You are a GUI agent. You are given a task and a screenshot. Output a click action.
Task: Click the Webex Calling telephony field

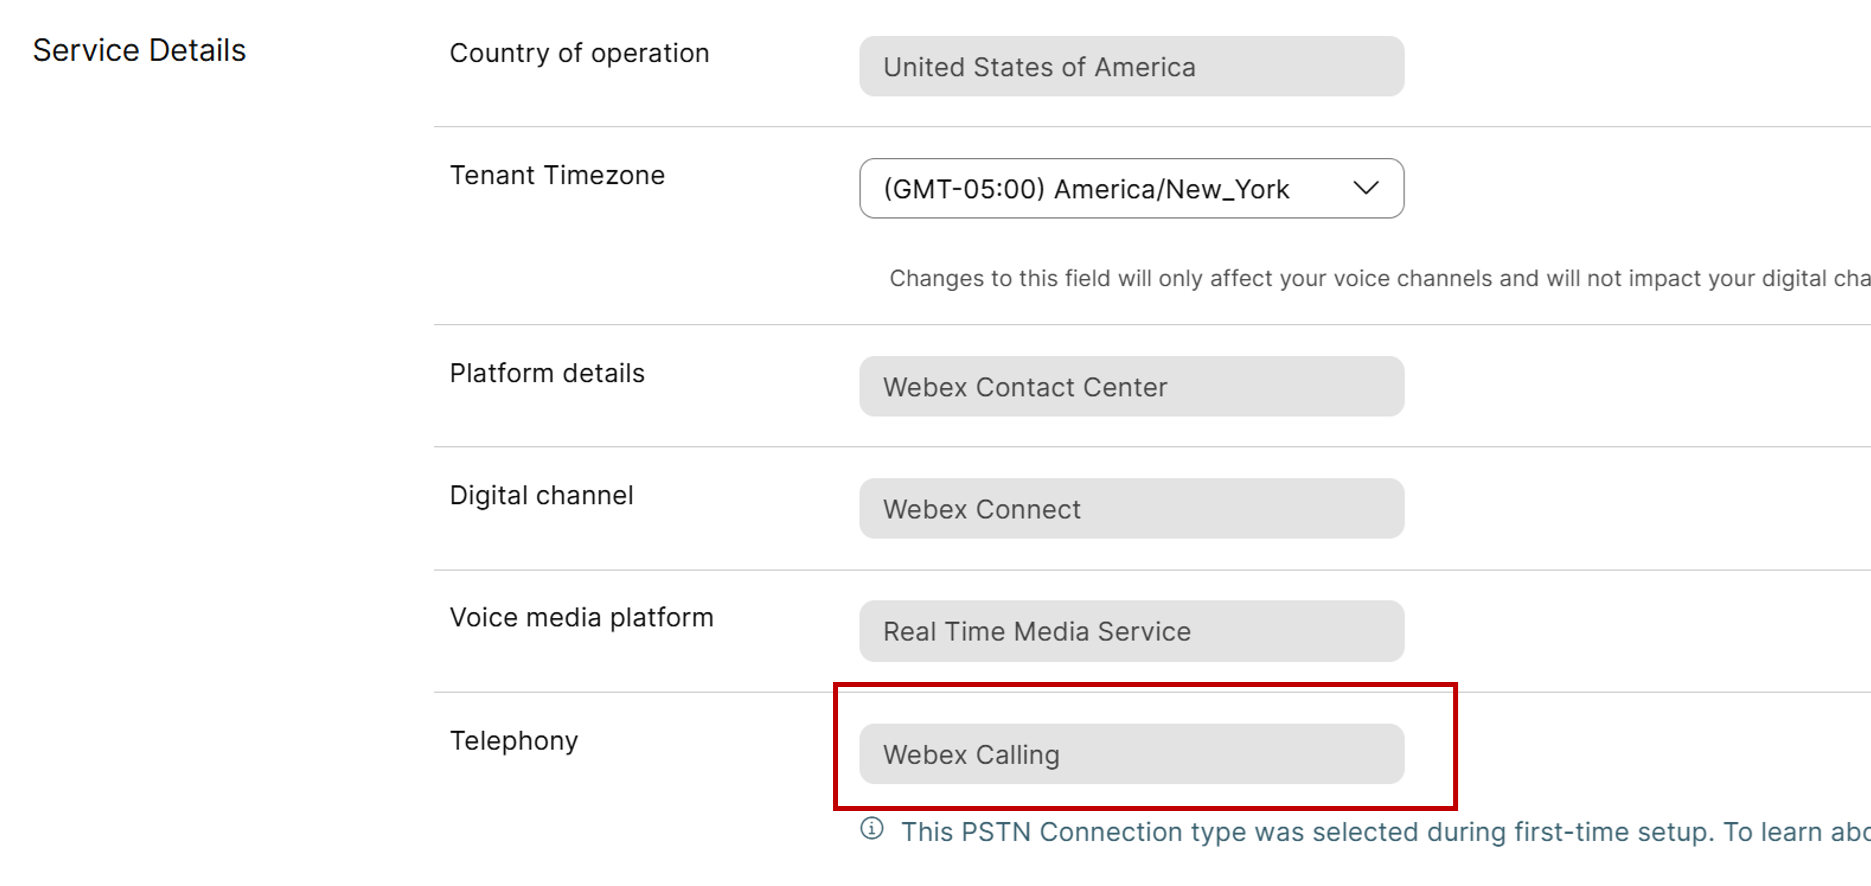[1131, 754]
